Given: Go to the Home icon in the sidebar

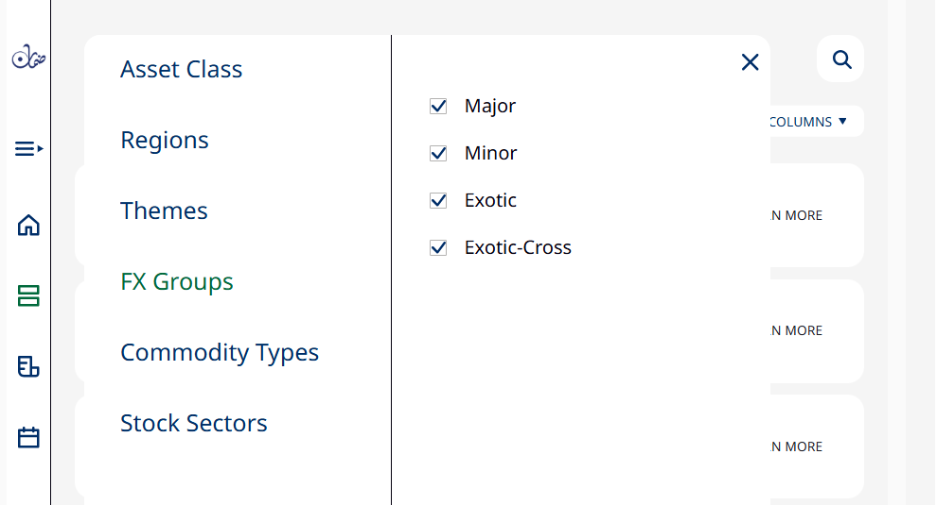Looking at the screenshot, I should [28, 225].
